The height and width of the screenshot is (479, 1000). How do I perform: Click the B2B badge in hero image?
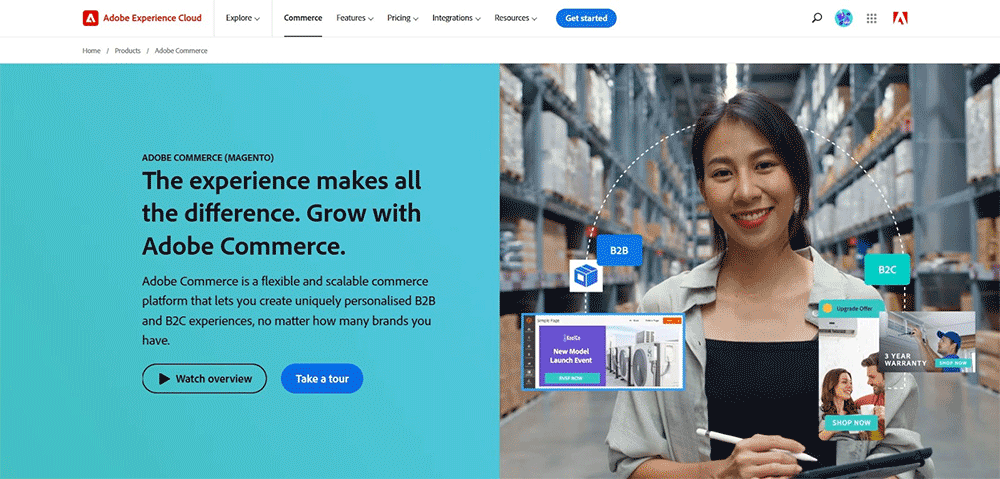click(x=619, y=250)
